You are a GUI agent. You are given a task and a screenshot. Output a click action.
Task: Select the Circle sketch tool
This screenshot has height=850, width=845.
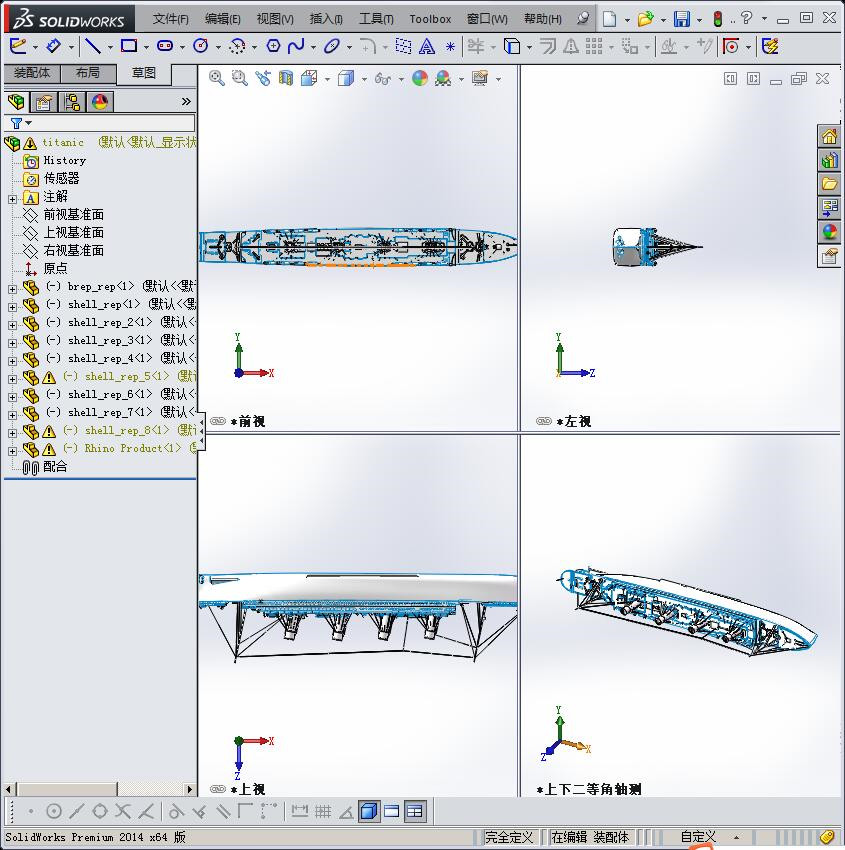(201, 46)
